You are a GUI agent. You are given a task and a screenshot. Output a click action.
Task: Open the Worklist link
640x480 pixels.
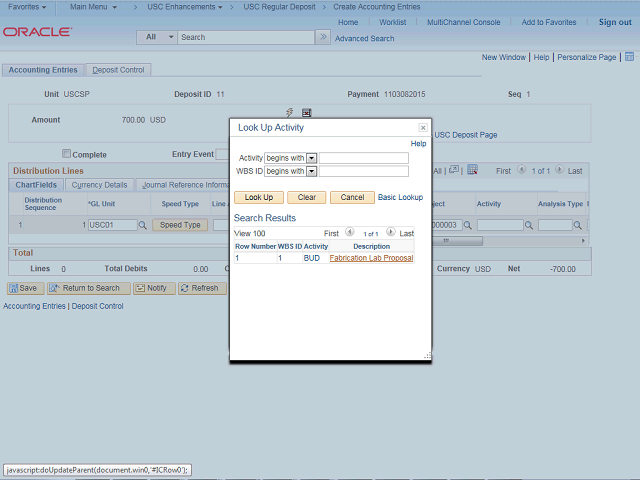(392, 22)
